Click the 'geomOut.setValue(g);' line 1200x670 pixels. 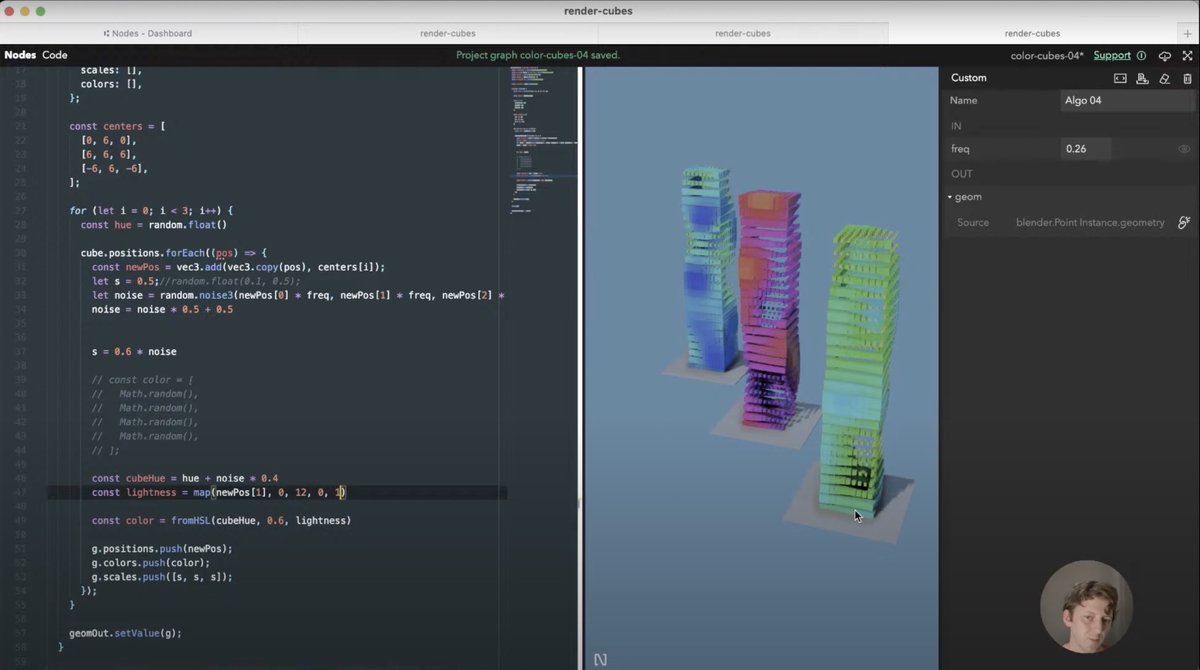pyautogui.click(x=125, y=633)
